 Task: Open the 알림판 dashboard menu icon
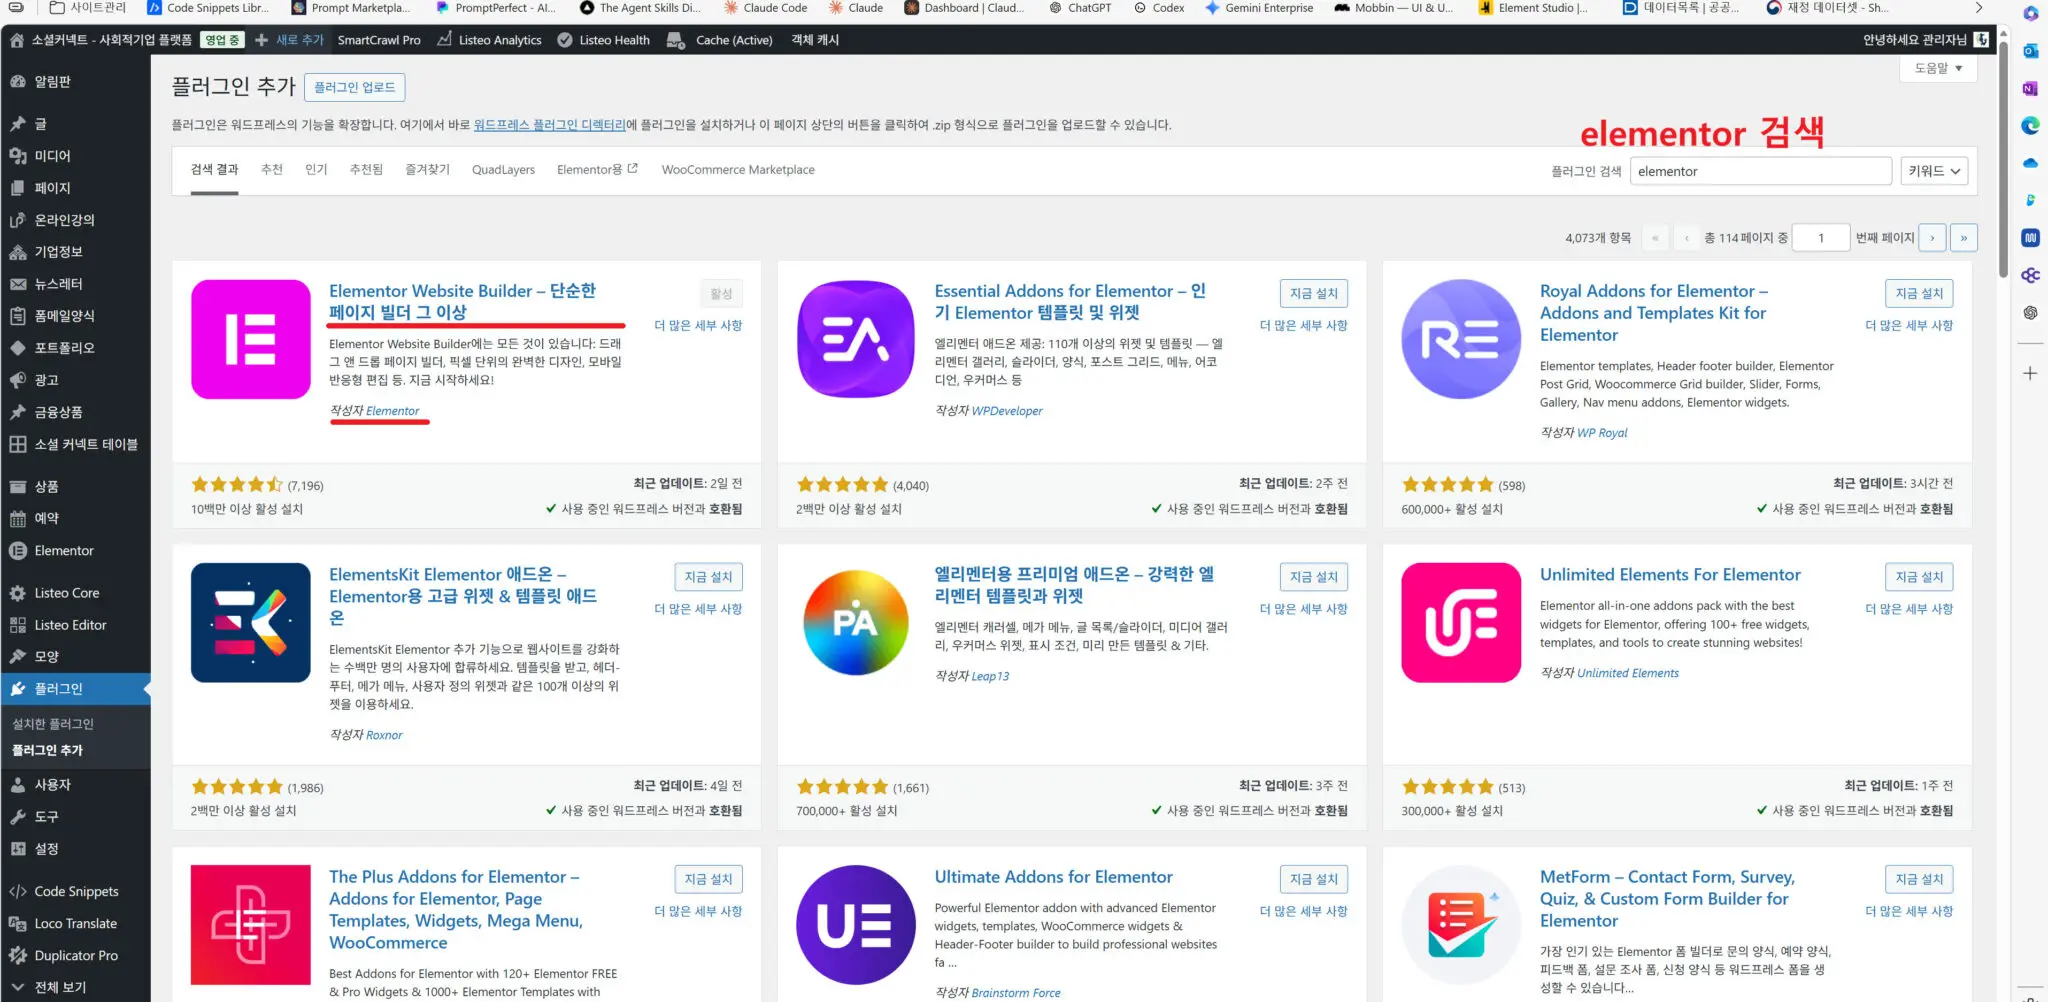18,82
